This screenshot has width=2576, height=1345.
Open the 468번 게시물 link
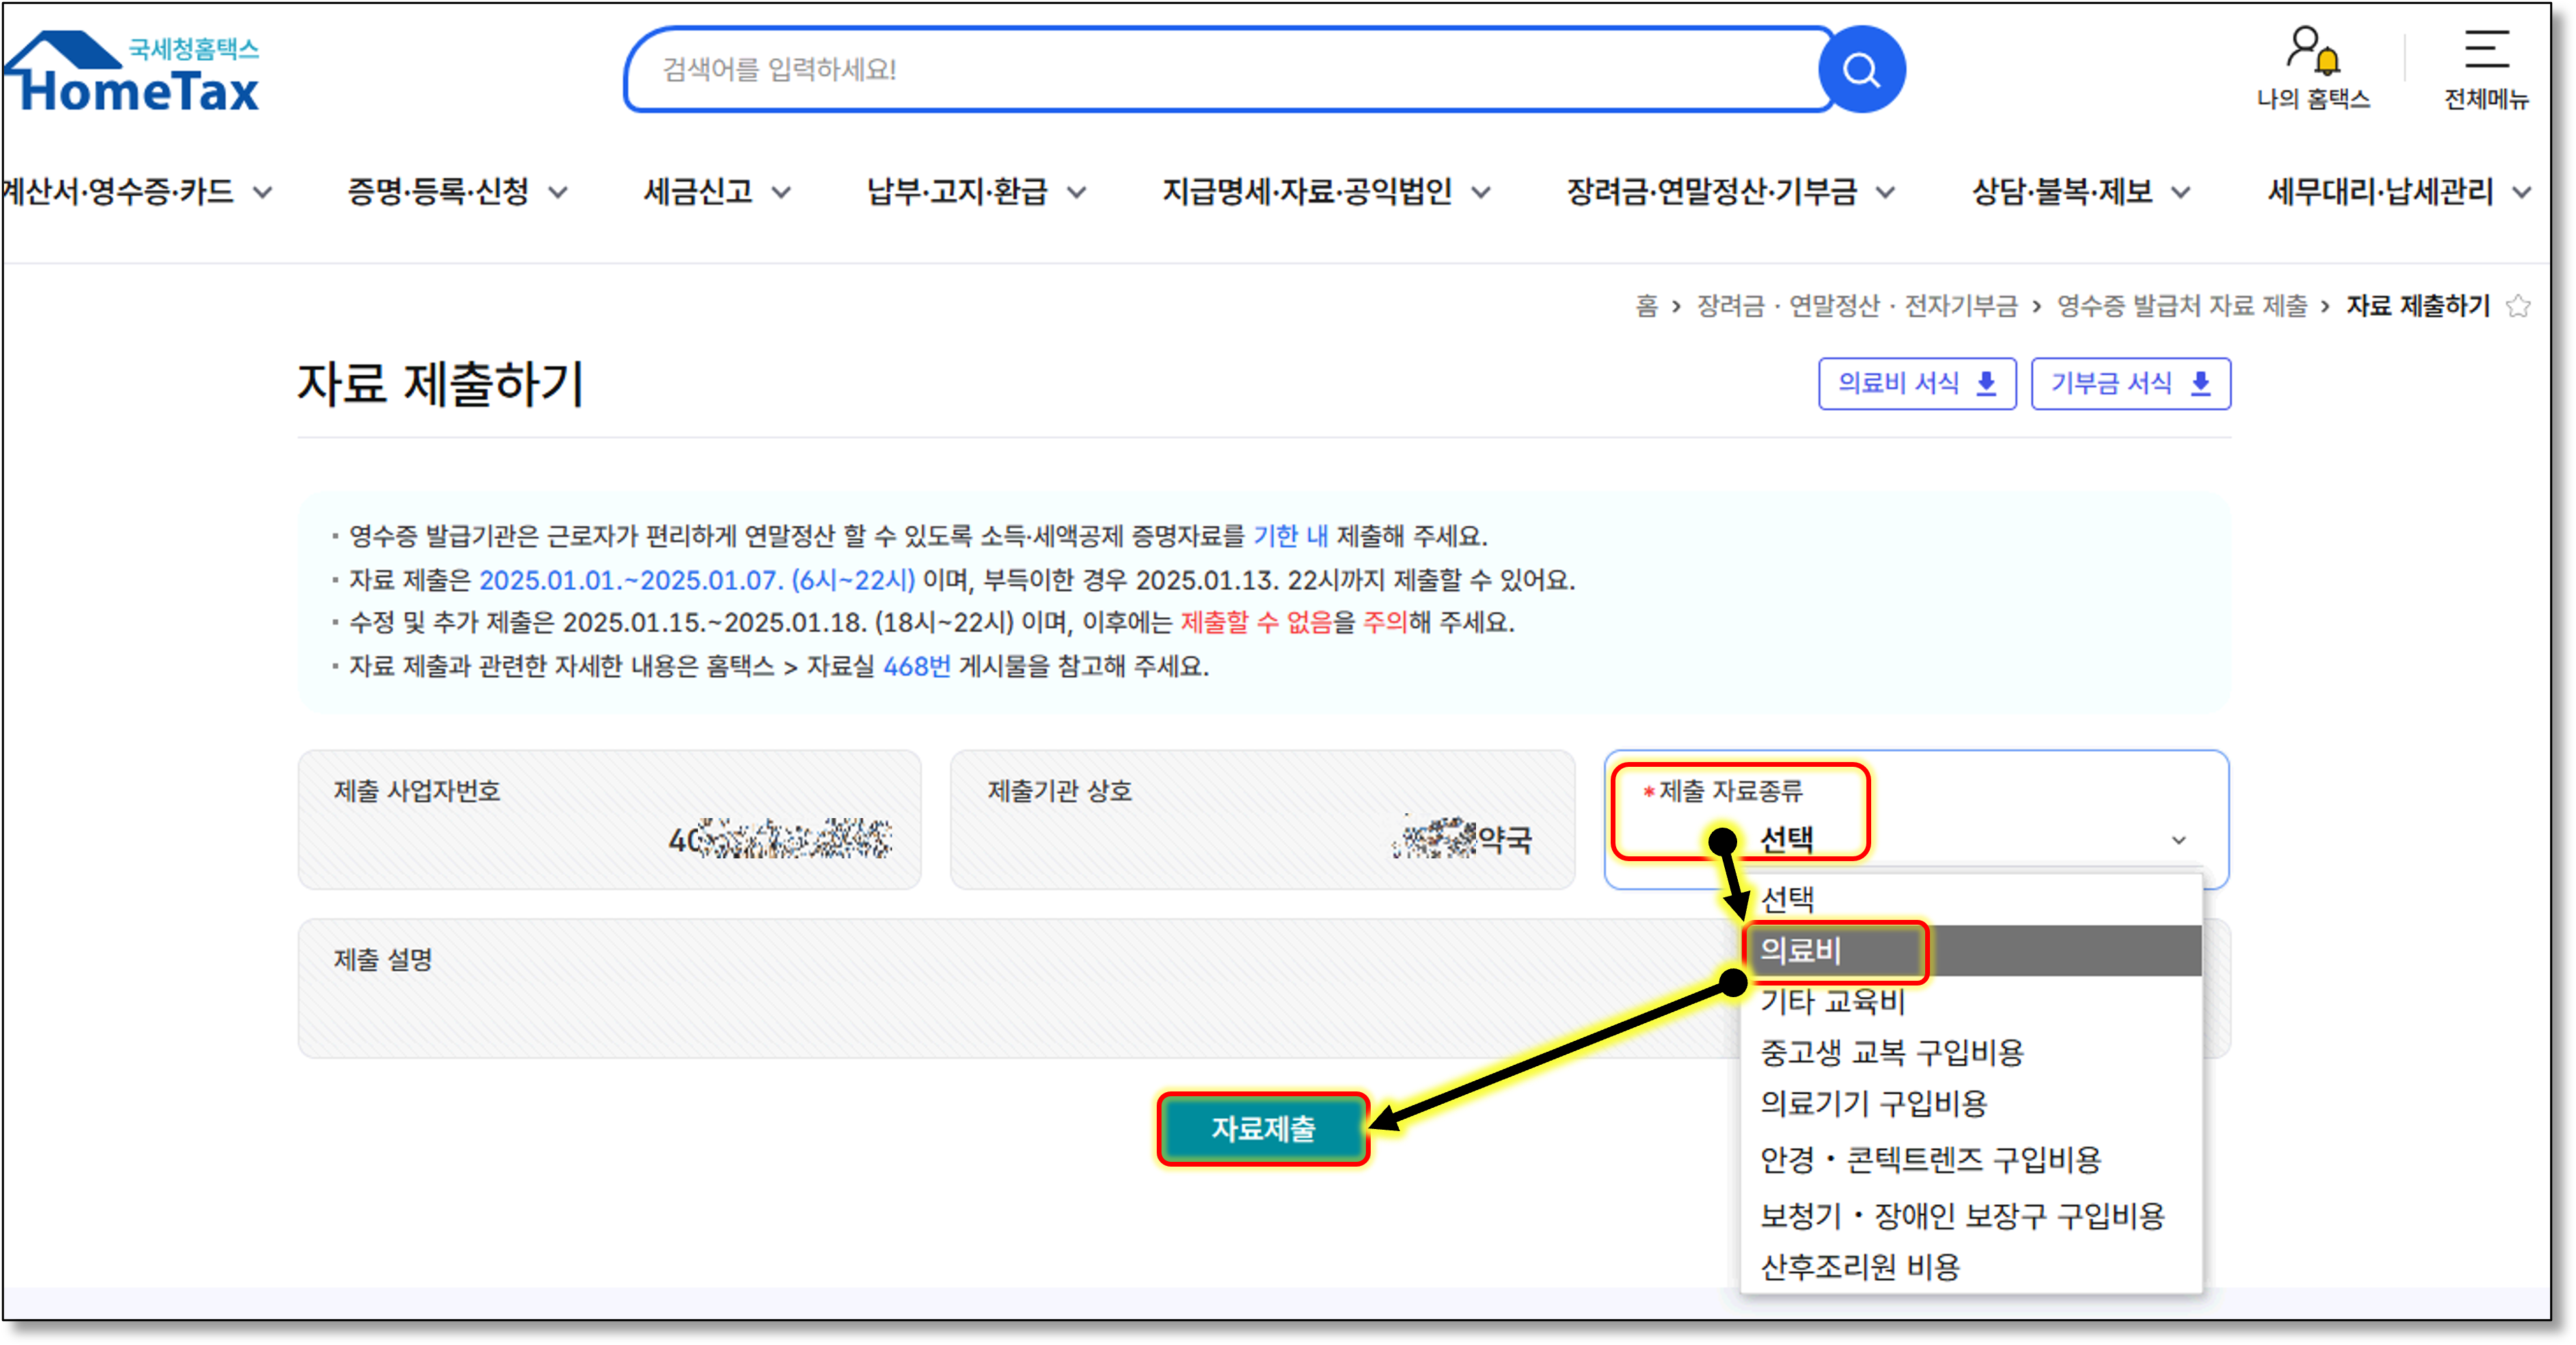pos(916,666)
